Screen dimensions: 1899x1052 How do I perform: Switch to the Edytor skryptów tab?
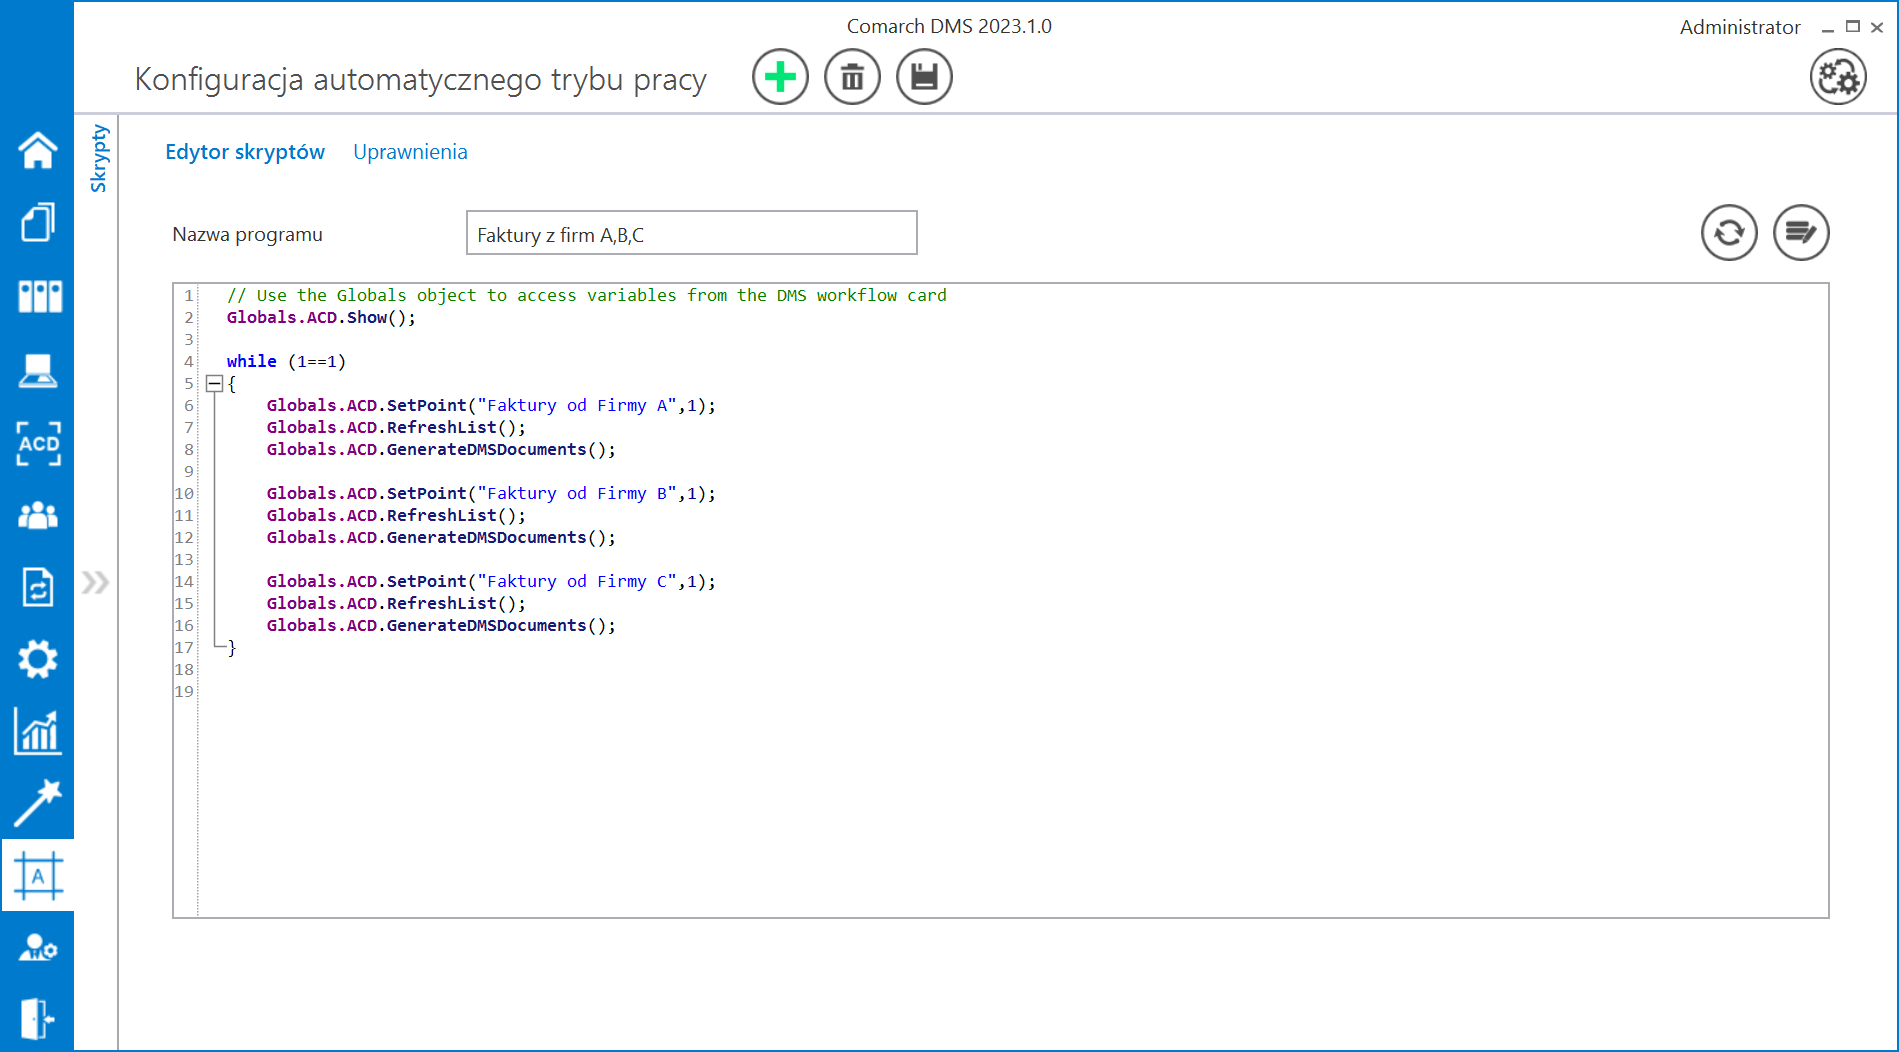(245, 152)
